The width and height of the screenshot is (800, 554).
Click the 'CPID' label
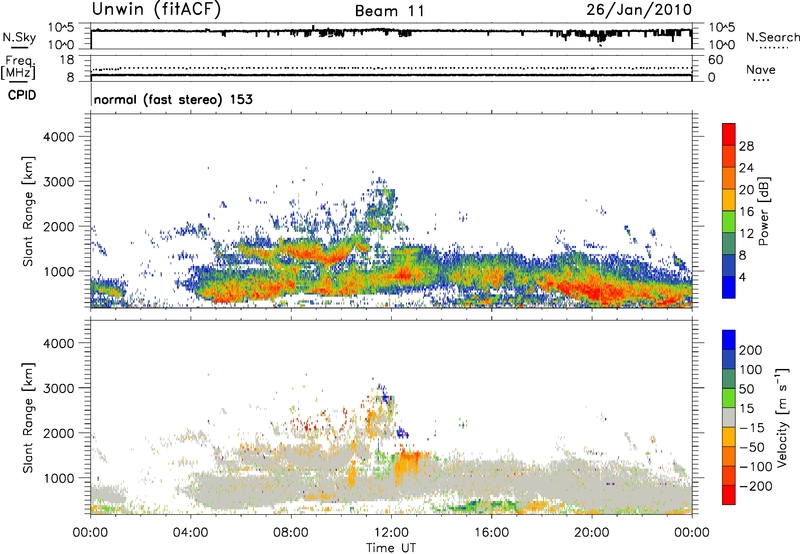point(22,95)
